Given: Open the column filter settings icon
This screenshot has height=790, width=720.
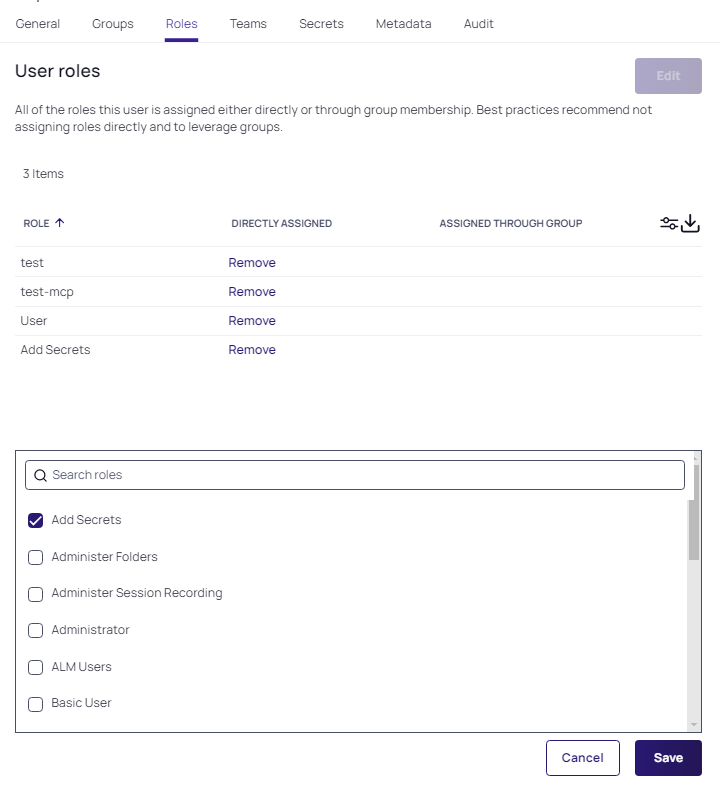Looking at the screenshot, I should [x=669, y=223].
